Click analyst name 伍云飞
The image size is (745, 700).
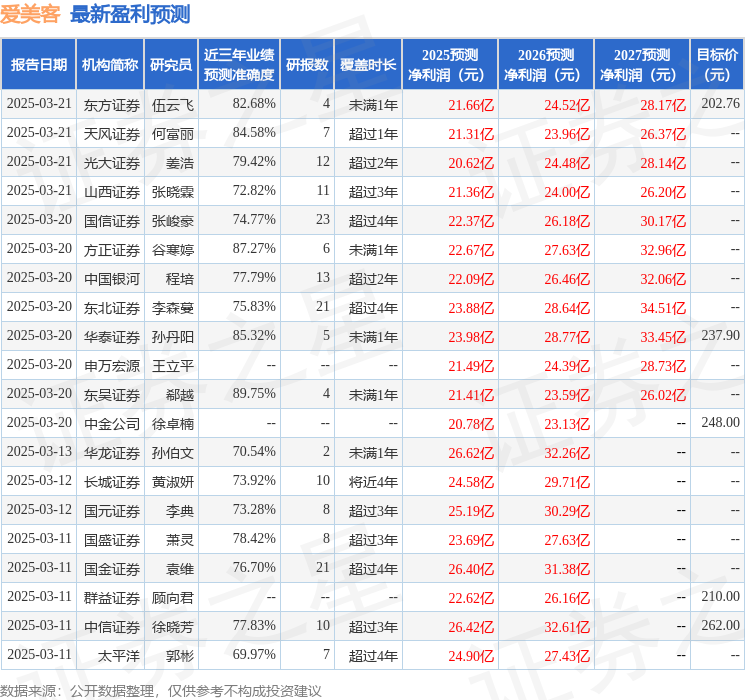173,105
